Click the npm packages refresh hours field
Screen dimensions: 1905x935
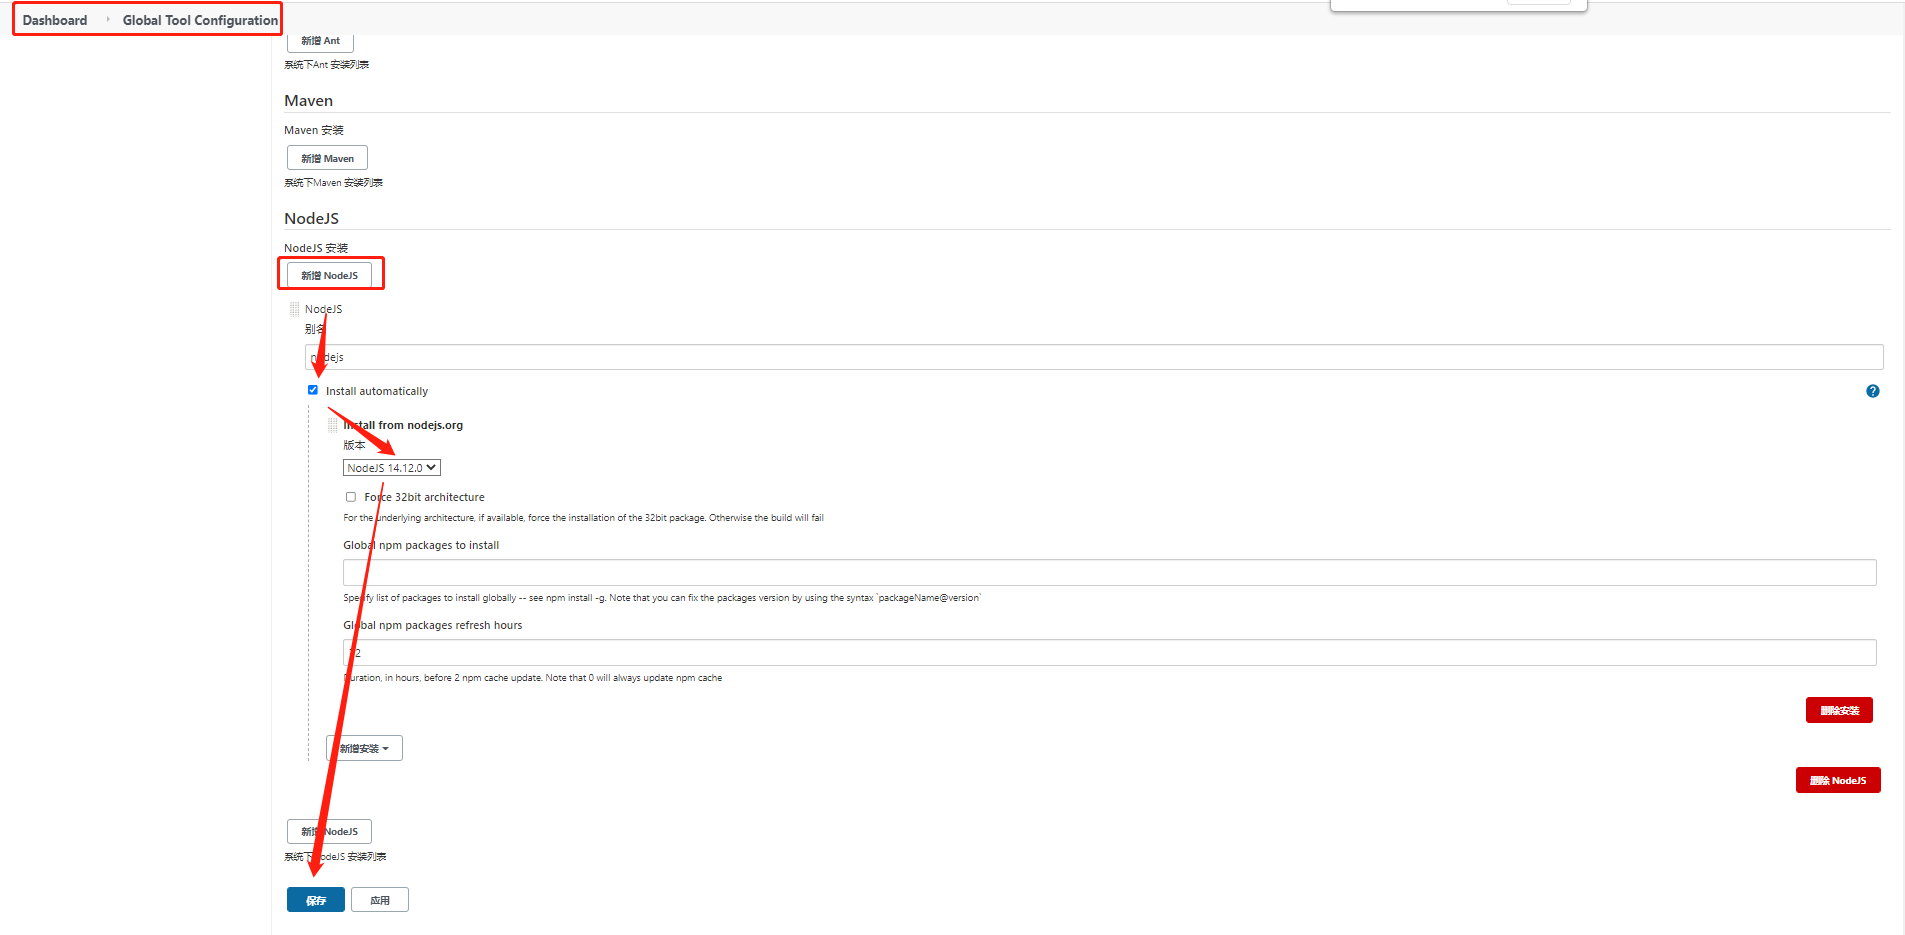[1109, 652]
